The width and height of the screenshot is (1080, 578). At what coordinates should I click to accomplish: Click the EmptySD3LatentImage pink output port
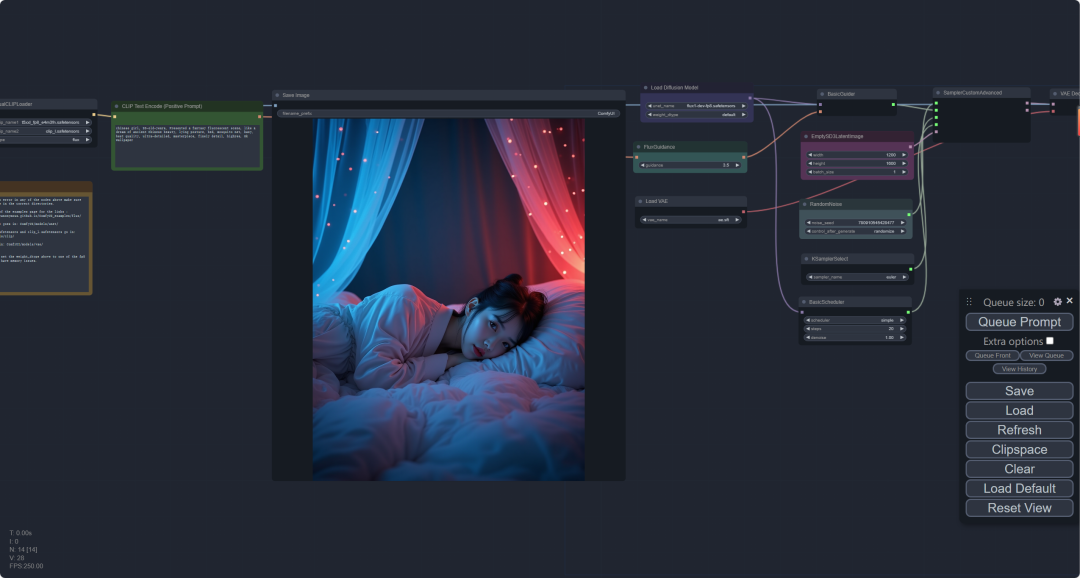tap(911, 147)
